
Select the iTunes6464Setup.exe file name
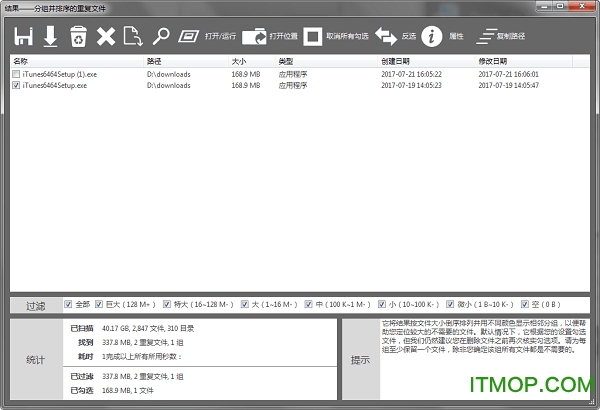55,85
